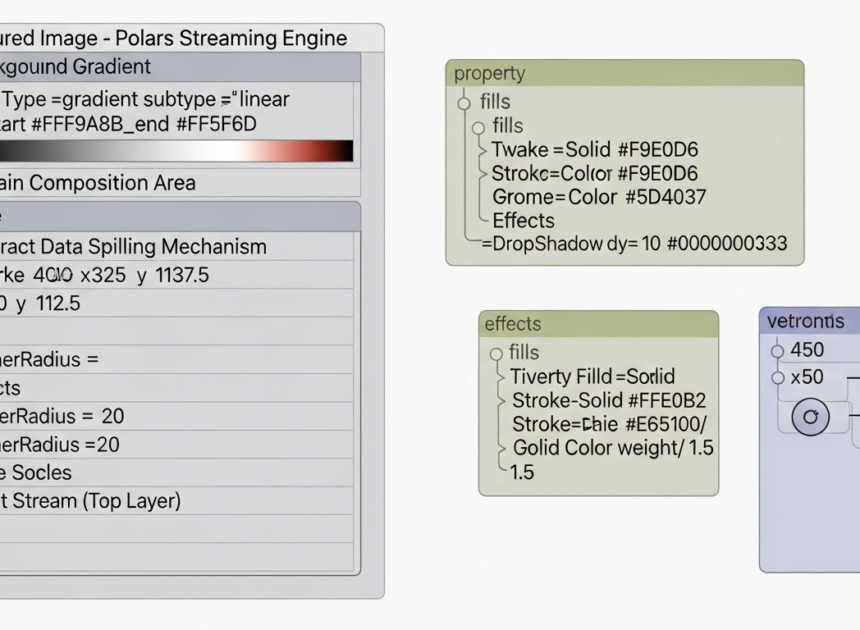Click the fills node icon in the property panel
Screen dimensions: 860x630
[463, 102]
